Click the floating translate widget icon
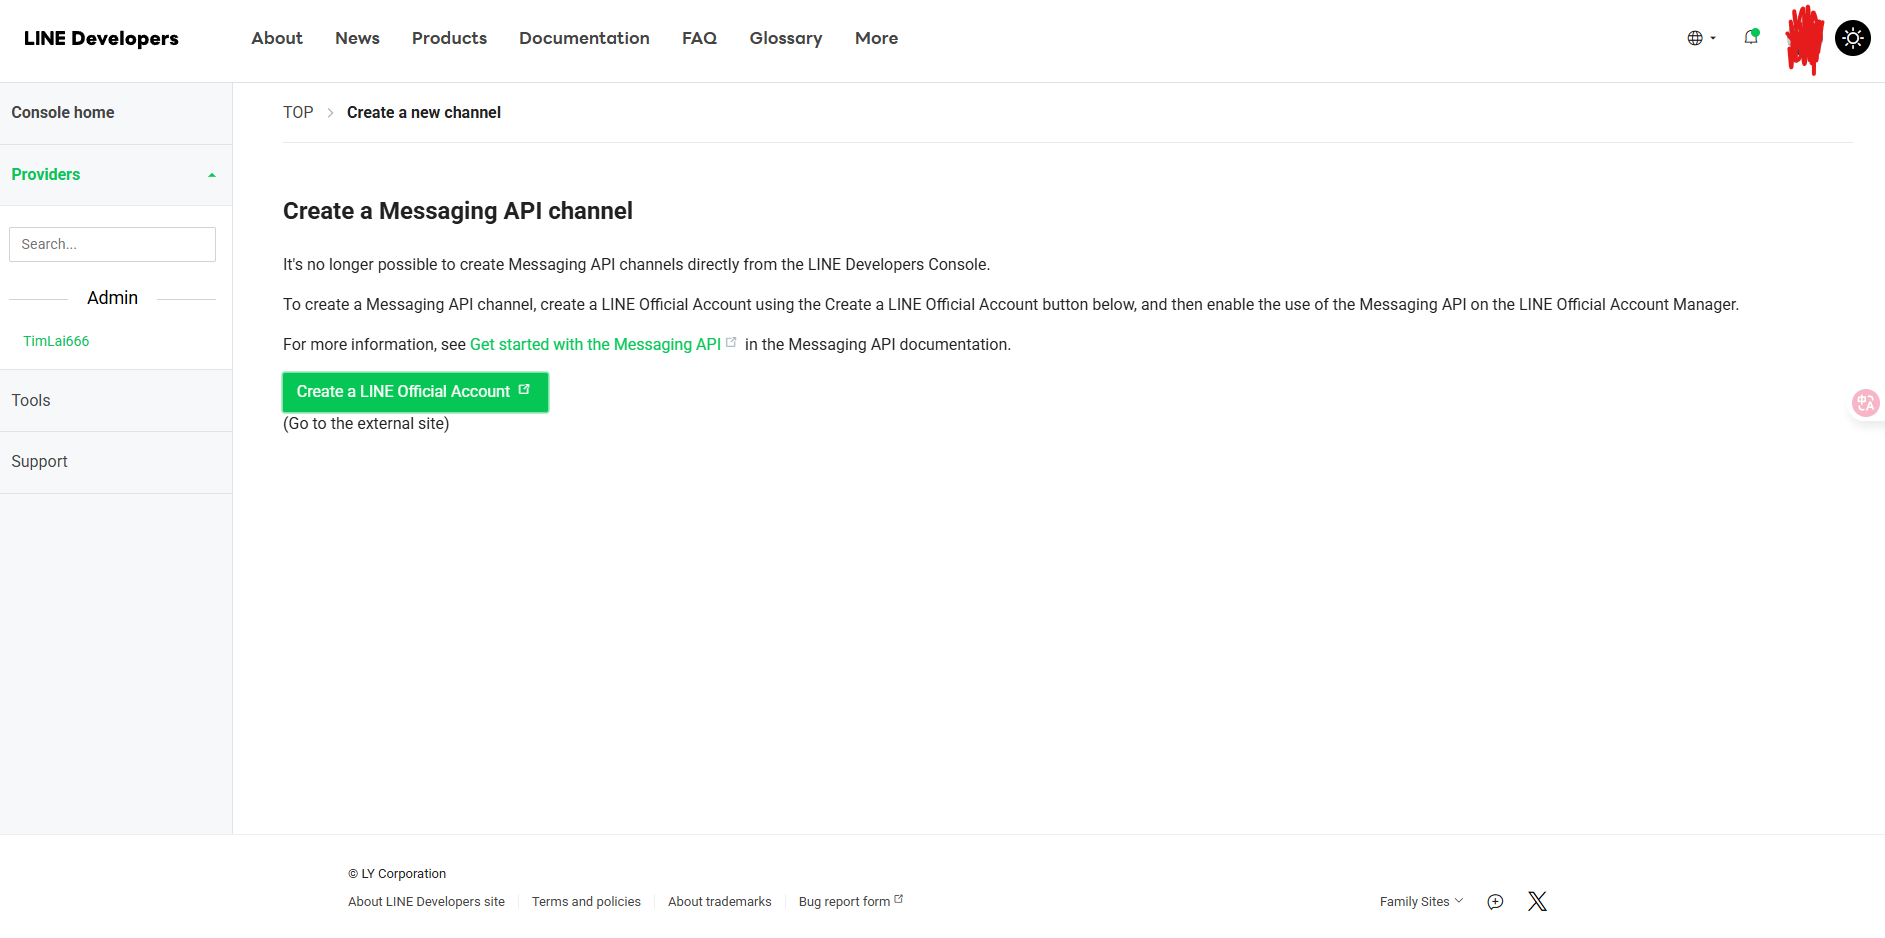 point(1865,403)
